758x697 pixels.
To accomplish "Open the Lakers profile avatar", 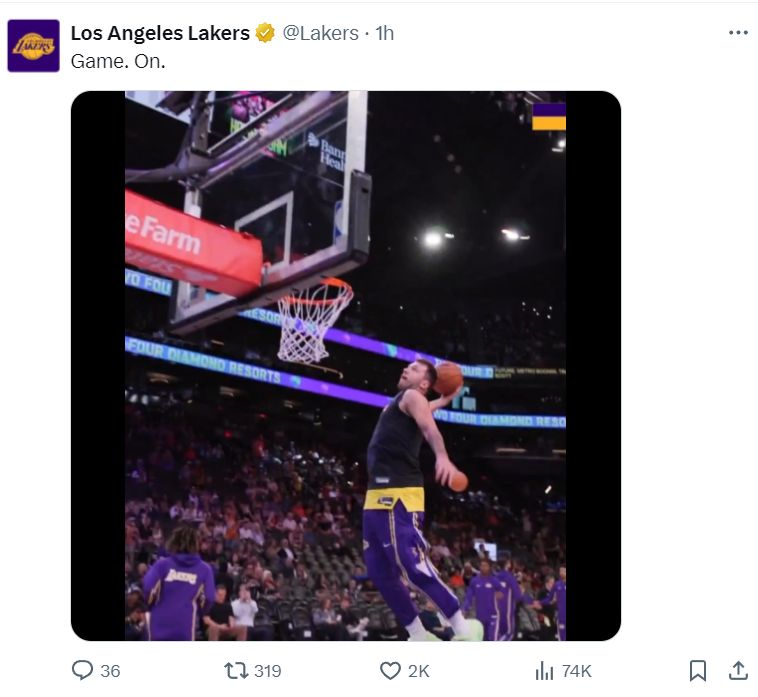I will (x=34, y=46).
